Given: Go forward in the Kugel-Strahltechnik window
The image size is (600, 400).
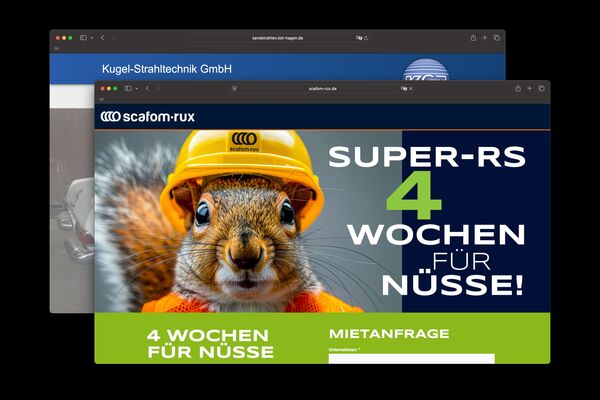Looking at the screenshot, I should tap(113, 38).
